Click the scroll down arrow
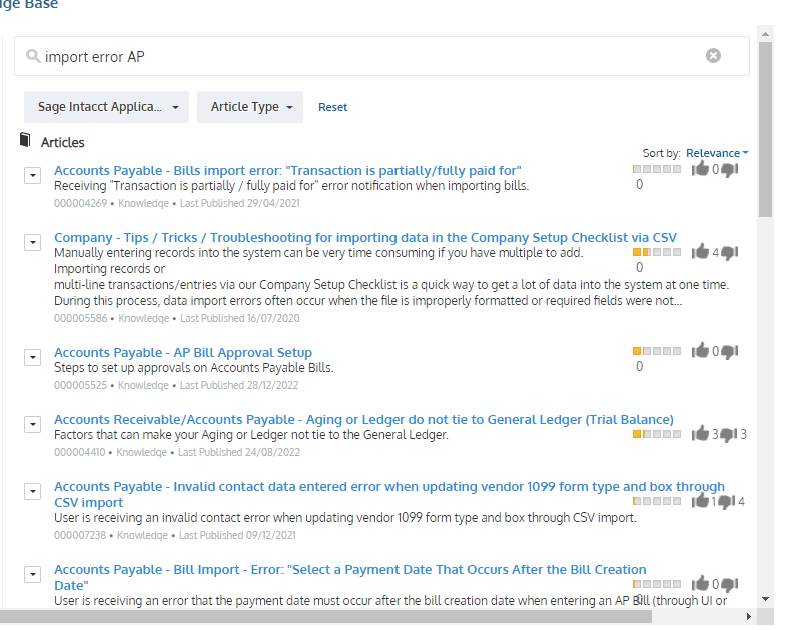This screenshot has width=788, height=630. tap(765, 599)
